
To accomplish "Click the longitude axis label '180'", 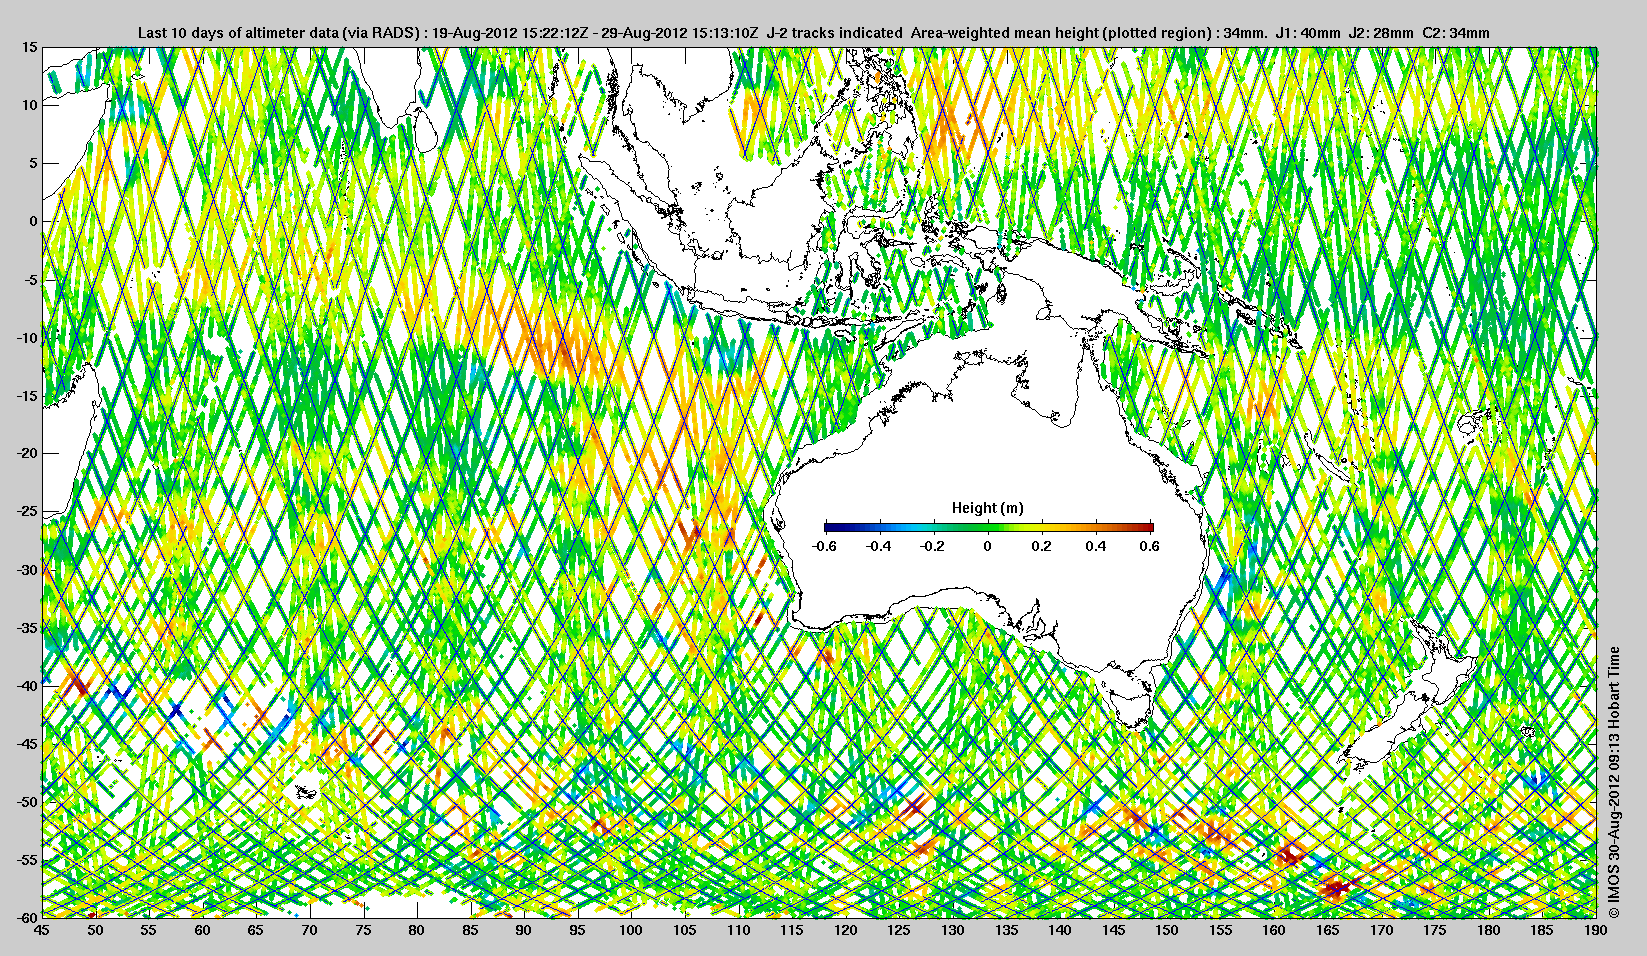I will [1488, 930].
